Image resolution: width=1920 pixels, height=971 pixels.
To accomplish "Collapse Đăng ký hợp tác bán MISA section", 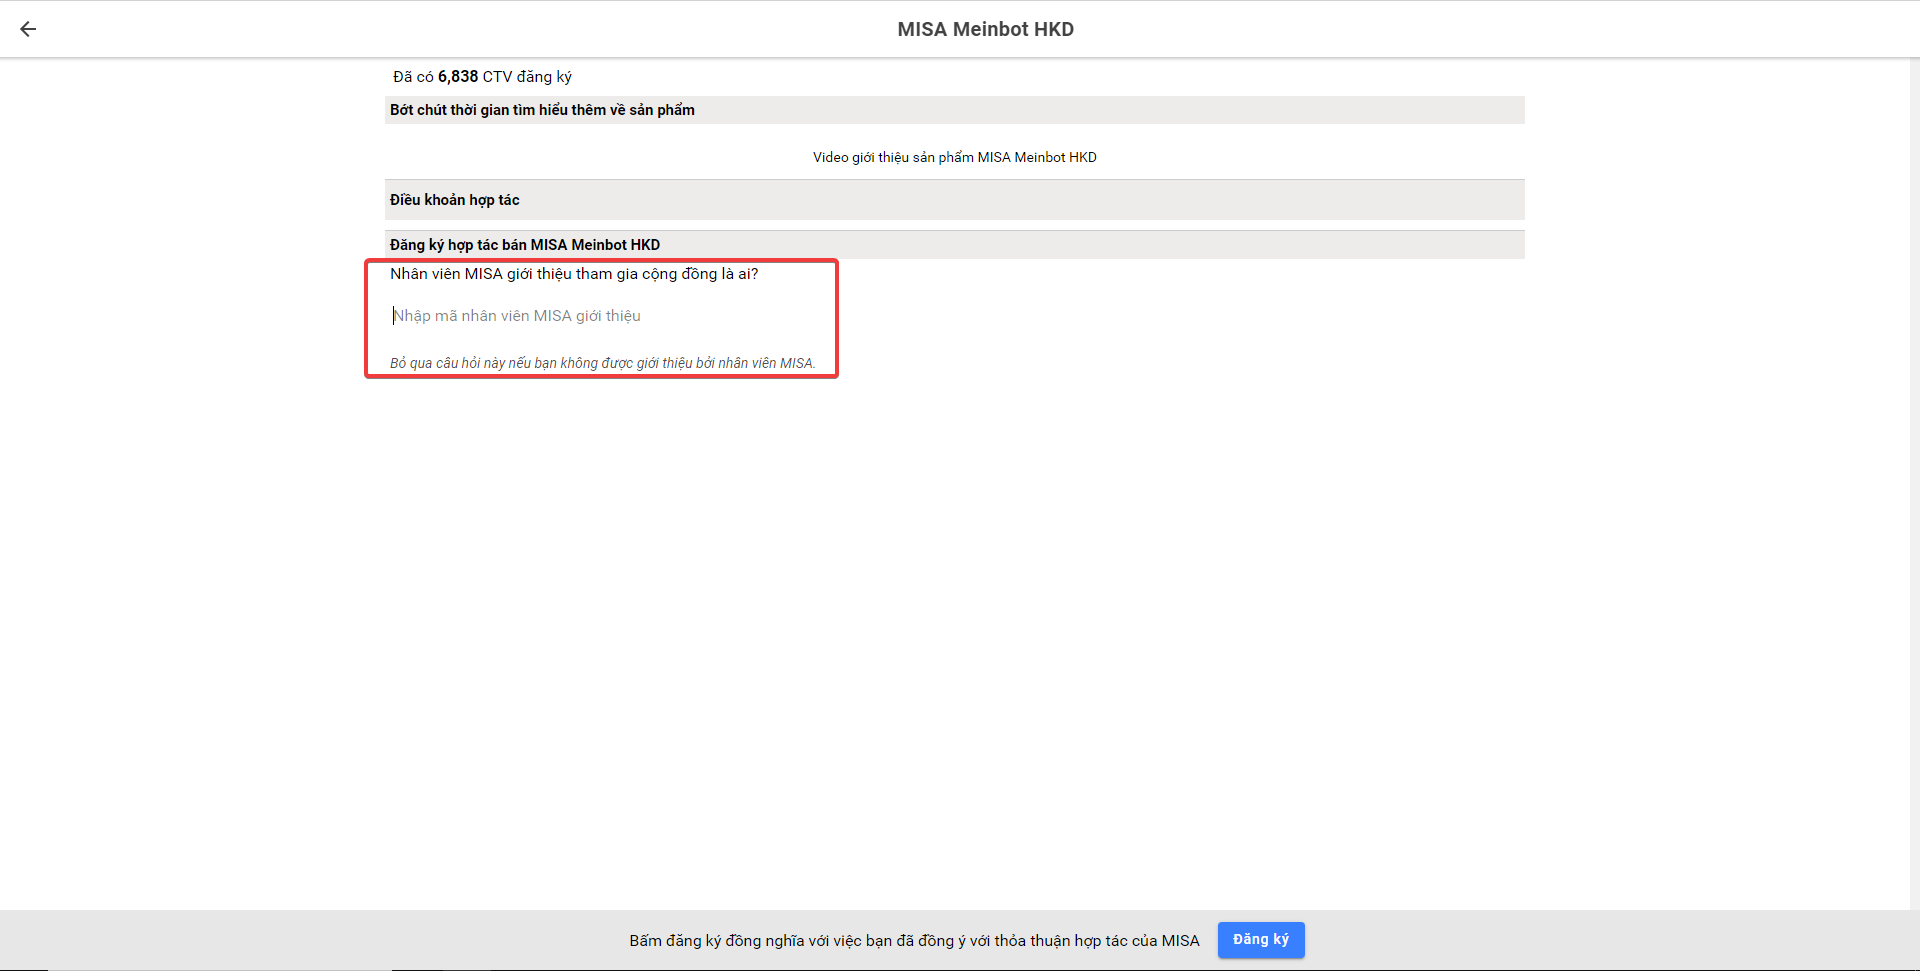I will (955, 245).
